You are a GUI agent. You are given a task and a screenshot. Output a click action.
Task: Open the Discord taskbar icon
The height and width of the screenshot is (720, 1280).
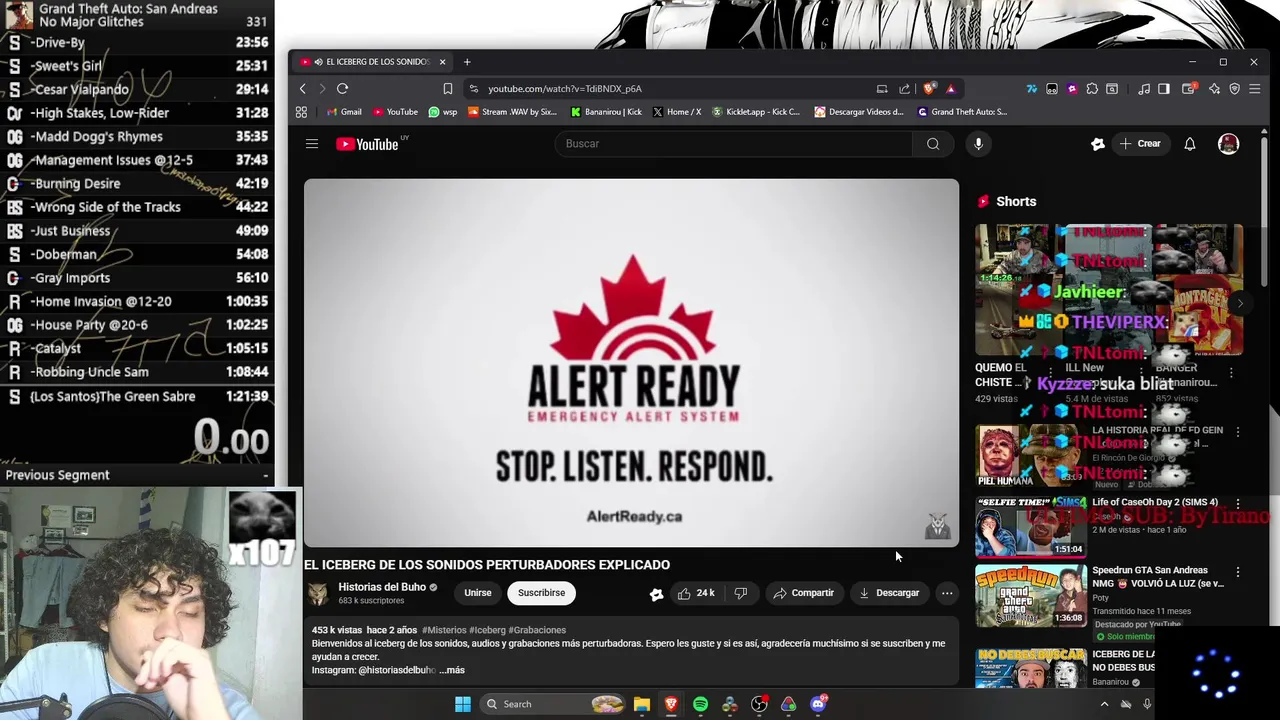point(818,704)
